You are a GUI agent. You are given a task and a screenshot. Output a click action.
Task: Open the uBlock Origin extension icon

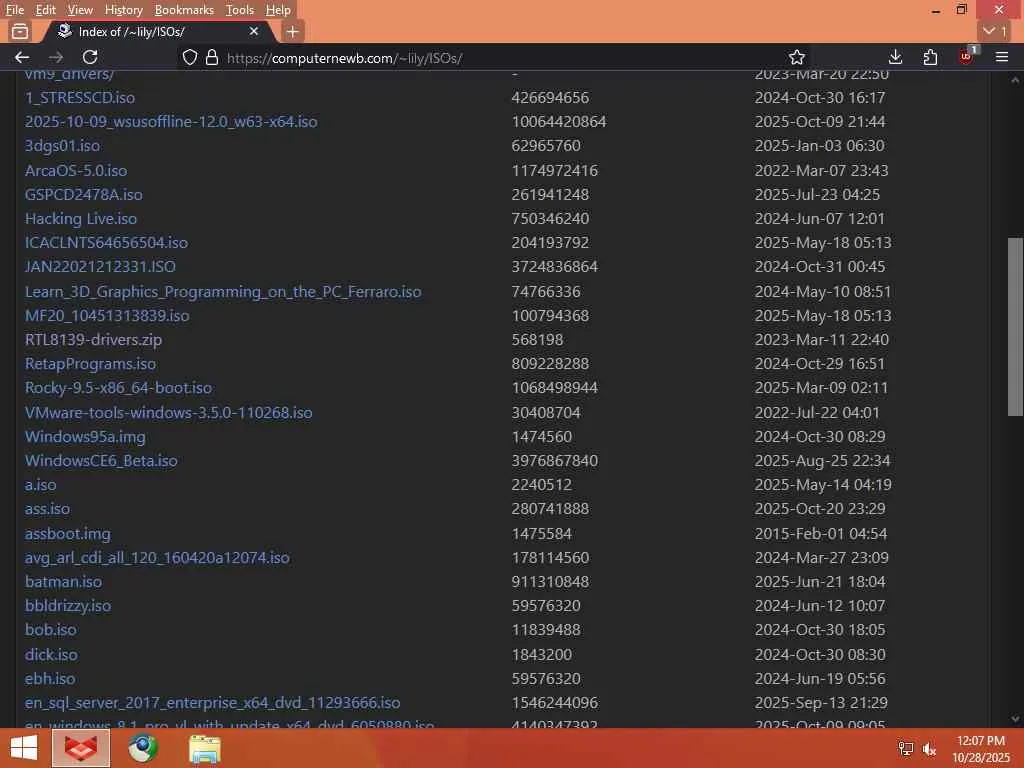[x=967, y=56]
